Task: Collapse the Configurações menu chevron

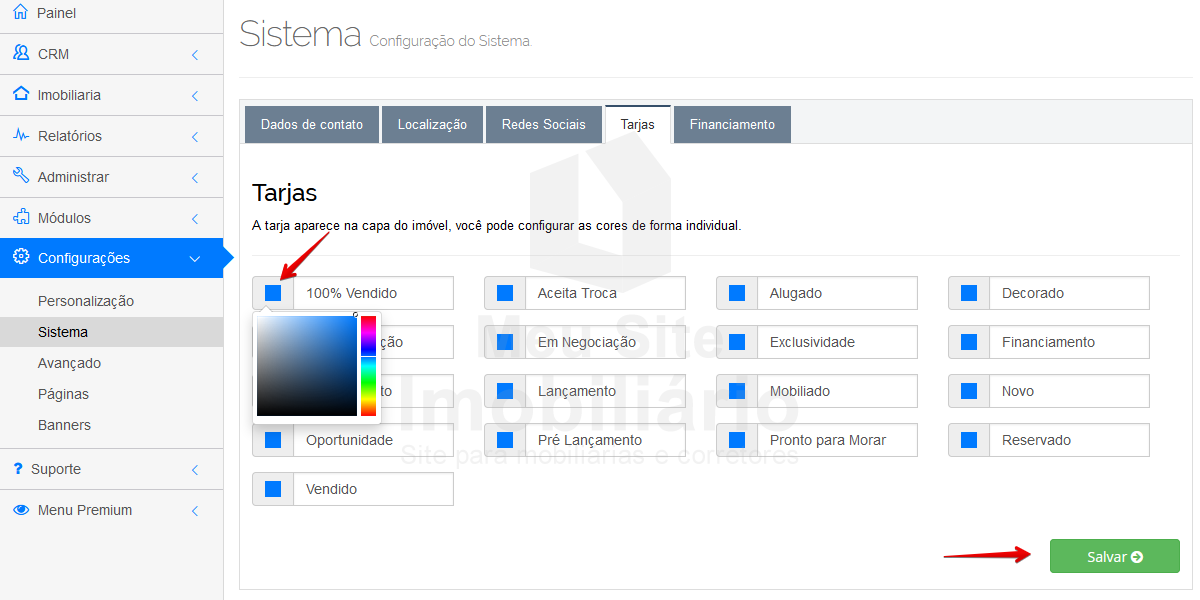Action: coord(195,259)
